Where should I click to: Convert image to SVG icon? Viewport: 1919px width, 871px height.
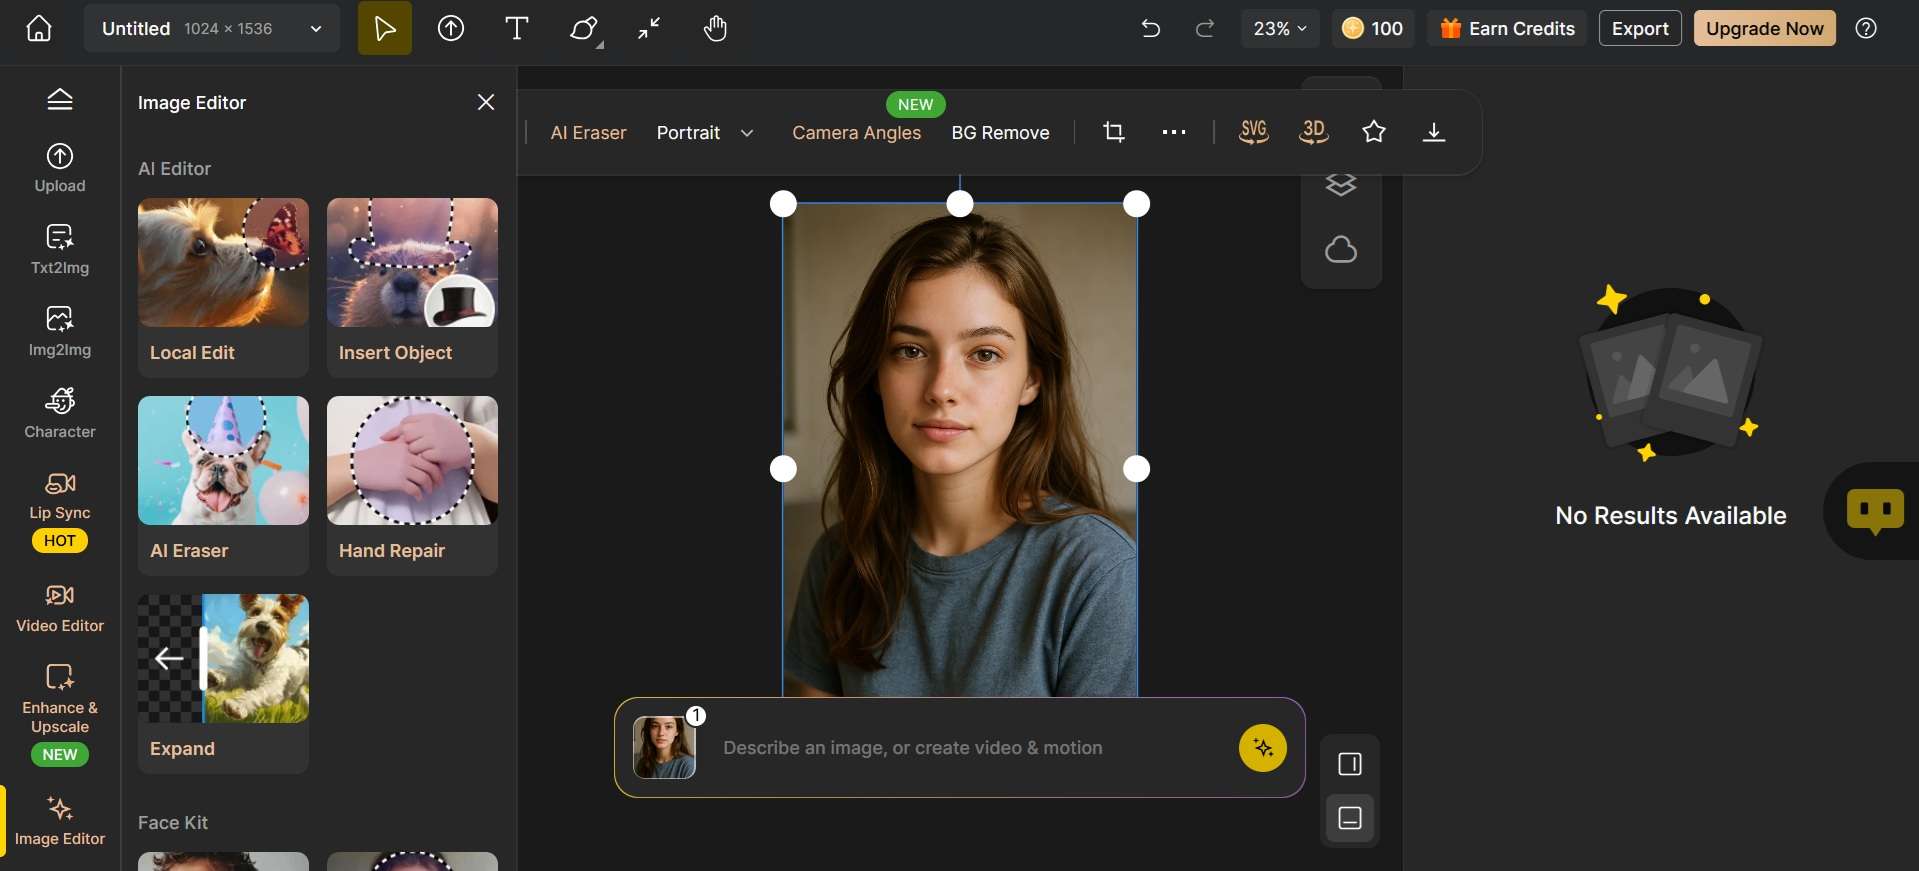pos(1254,132)
